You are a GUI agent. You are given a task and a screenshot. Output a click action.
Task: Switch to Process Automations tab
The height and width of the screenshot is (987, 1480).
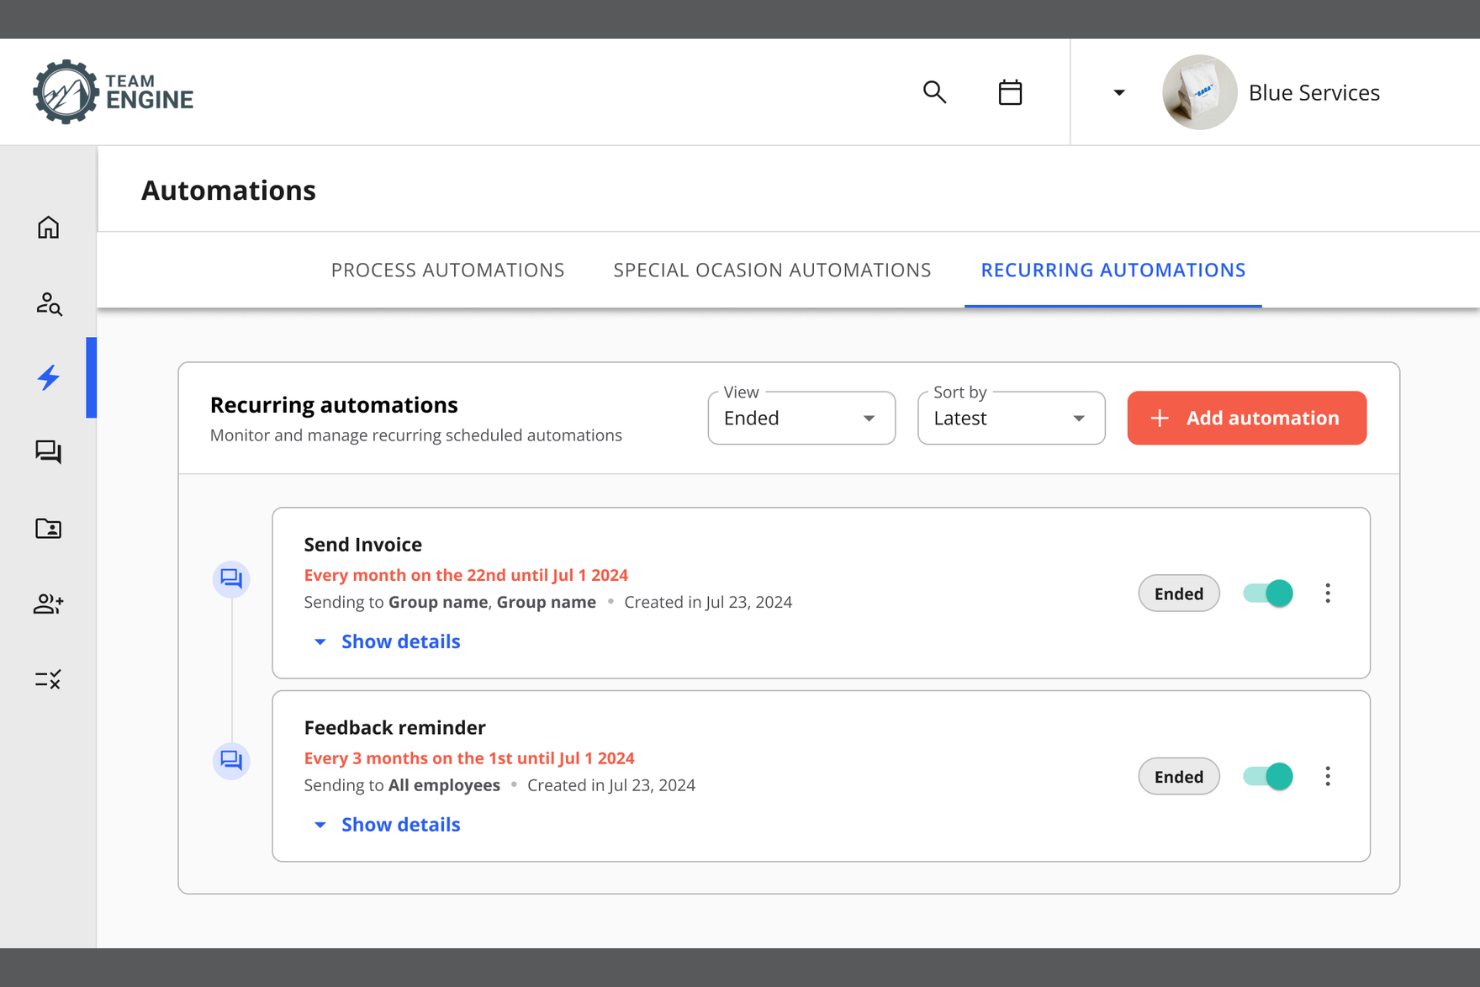coord(447,270)
